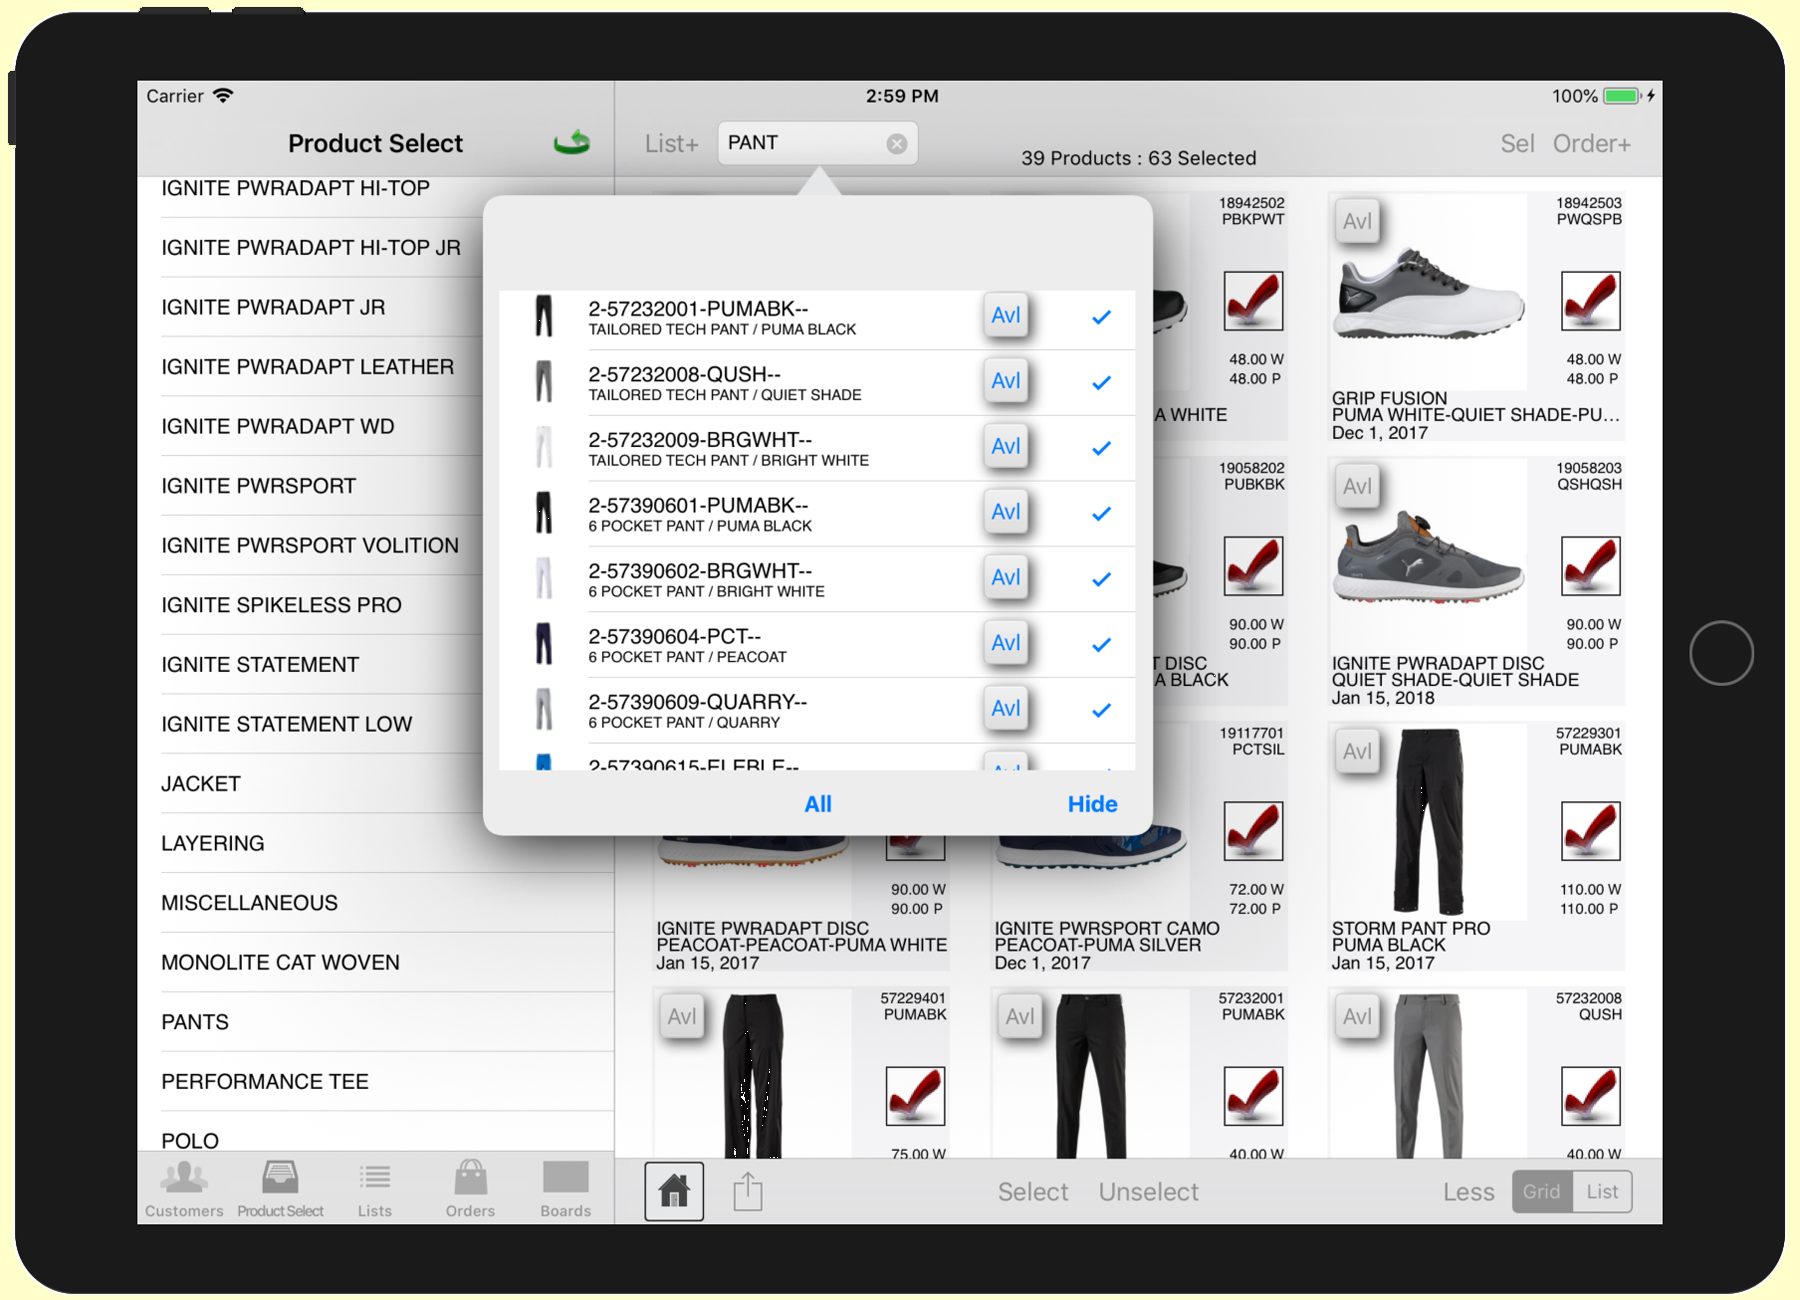Tap Avl badge on Ignite PWRADAPT Disc Quiet Shade card
1800x1300 pixels.
(x=1357, y=486)
